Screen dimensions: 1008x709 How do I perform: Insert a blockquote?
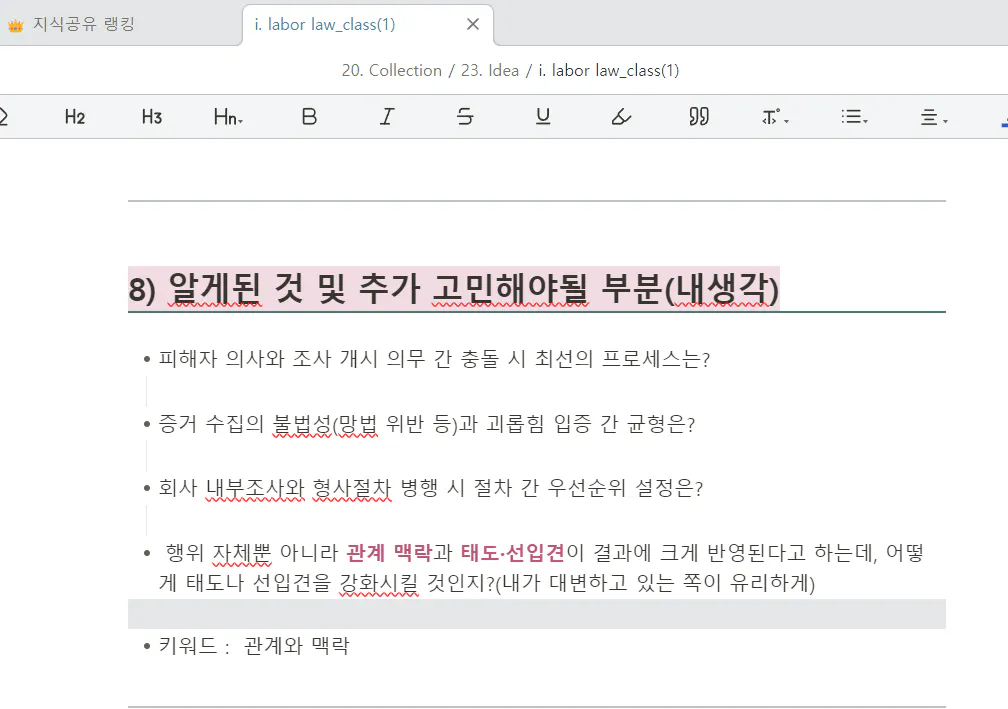coord(698,116)
